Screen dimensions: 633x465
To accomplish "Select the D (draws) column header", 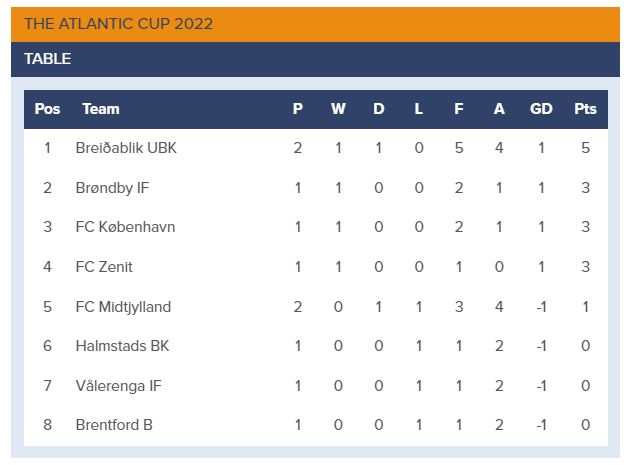I will click(x=378, y=109).
